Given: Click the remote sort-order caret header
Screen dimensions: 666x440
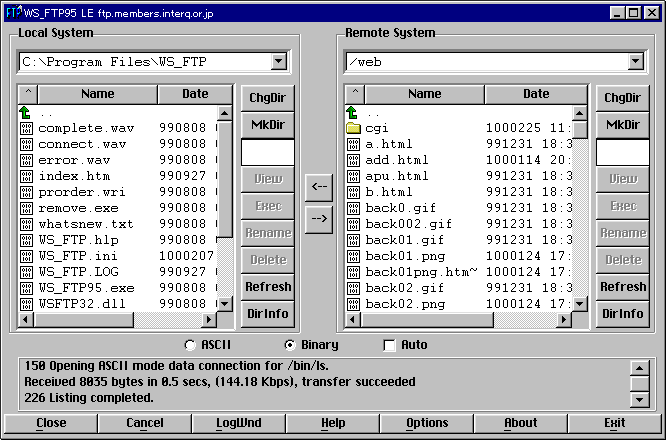Looking at the screenshot, I should 355,94.
